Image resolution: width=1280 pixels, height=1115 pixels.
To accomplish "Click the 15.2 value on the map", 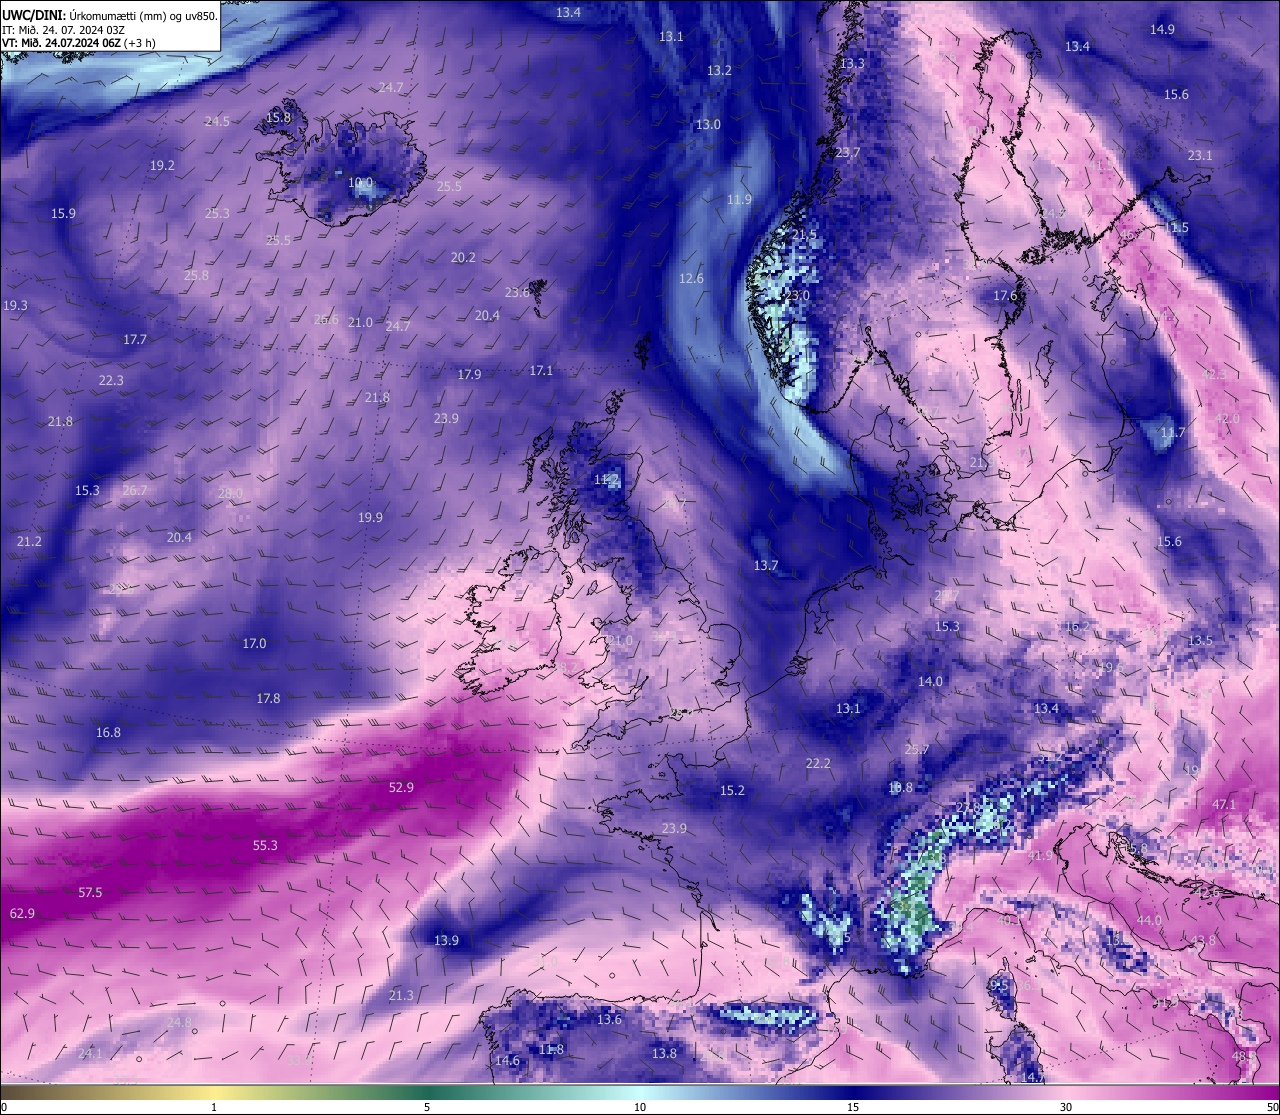I will coord(732,790).
